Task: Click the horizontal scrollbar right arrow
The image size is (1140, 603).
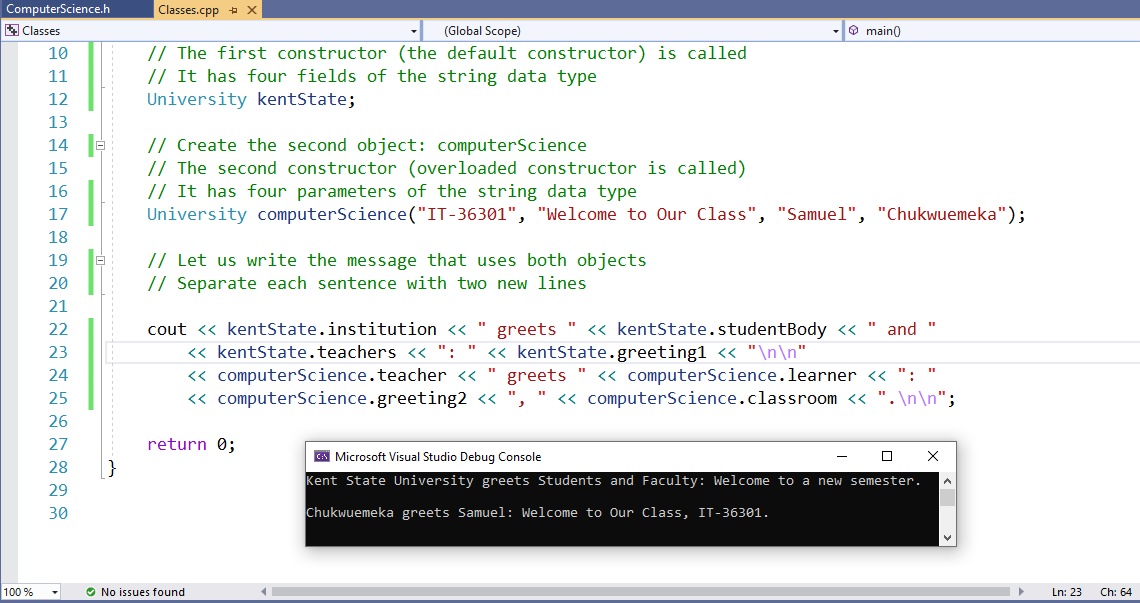Action: pos(1021,592)
